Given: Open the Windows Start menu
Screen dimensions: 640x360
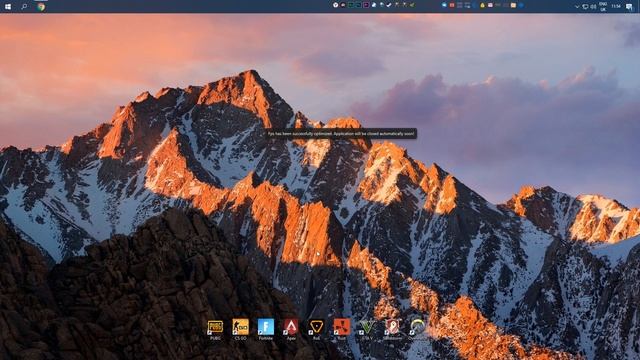Looking at the screenshot, I should 8,7.
